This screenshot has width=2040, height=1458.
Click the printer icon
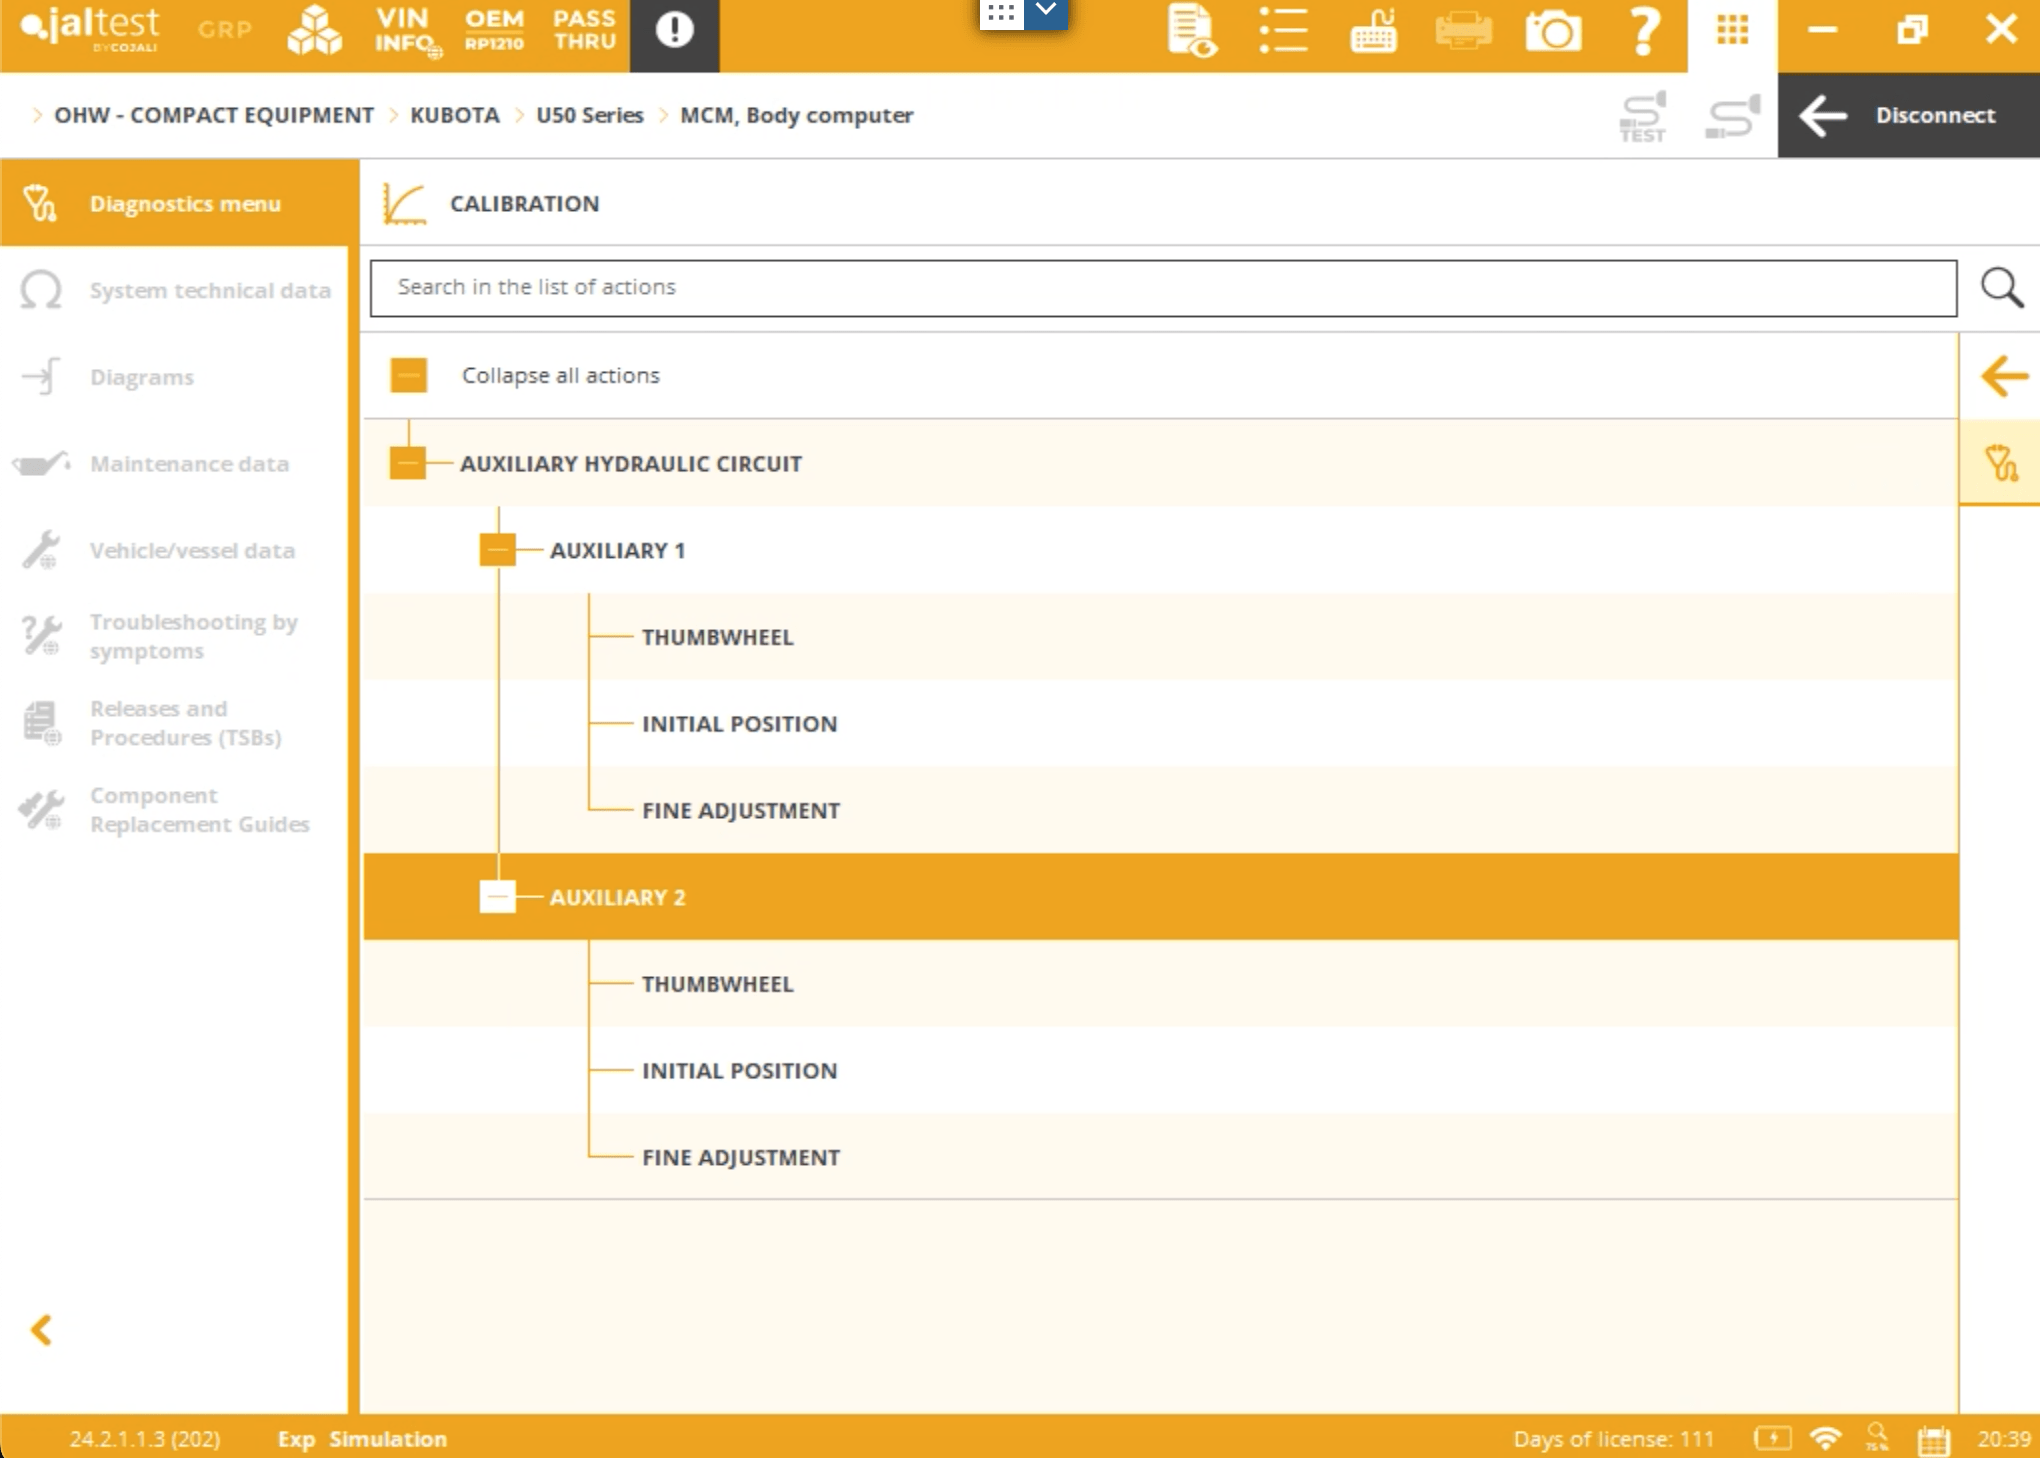[x=1463, y=32]
